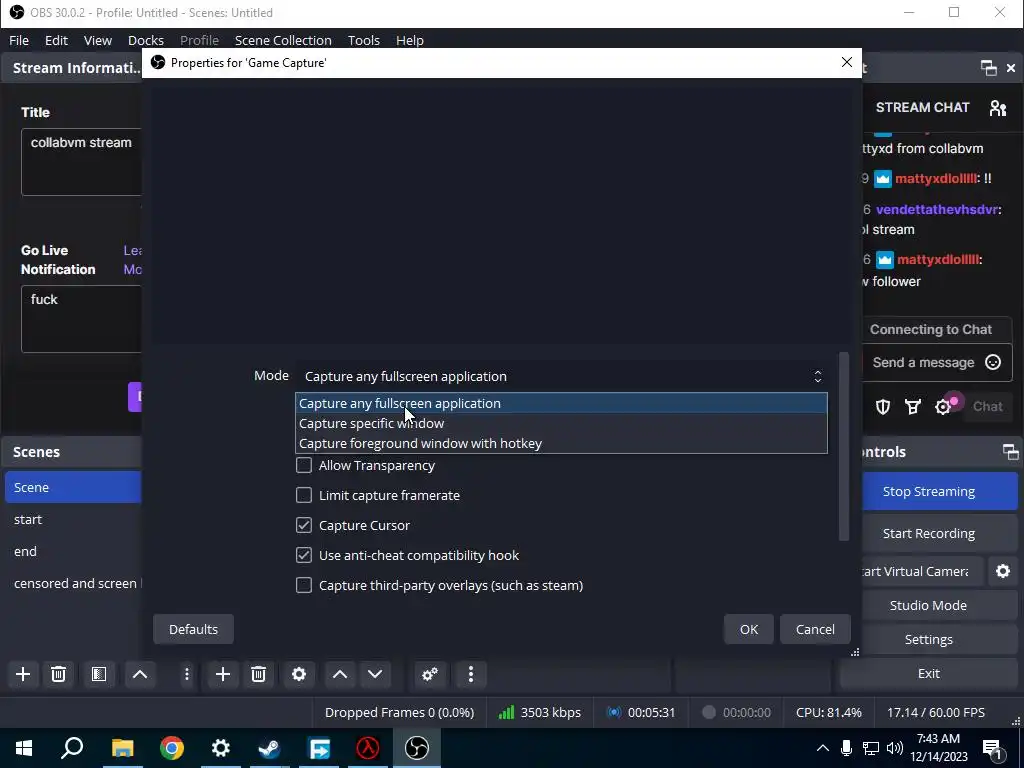Viewport: 1024px width, 768px height.
Task: Show hidden system tray icons chevron
Action: pos(823,748)
